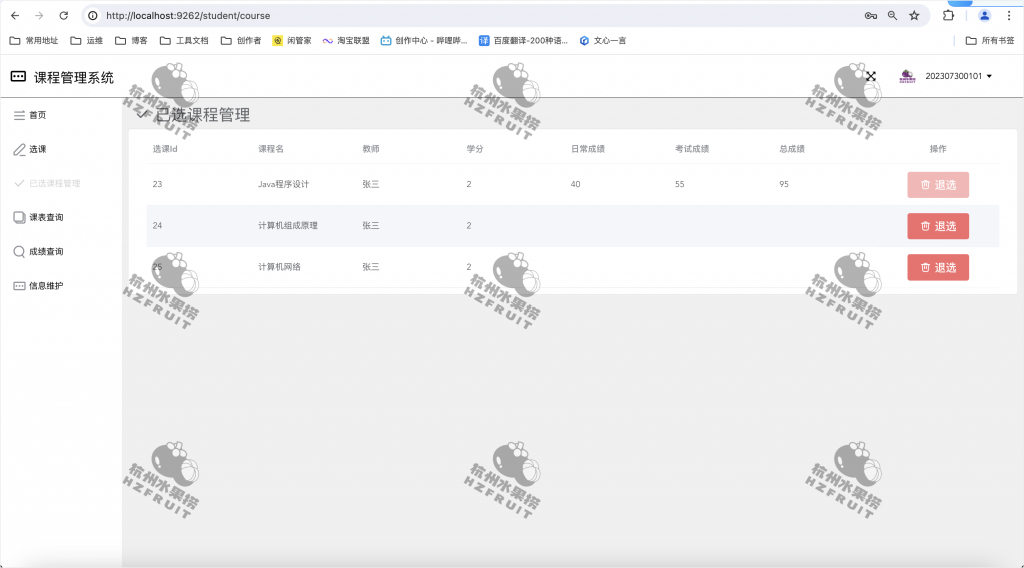This screenshot has width=1024, height=568.
Task: Click the 选课Id column header
Action: click(x=165, y=149)
